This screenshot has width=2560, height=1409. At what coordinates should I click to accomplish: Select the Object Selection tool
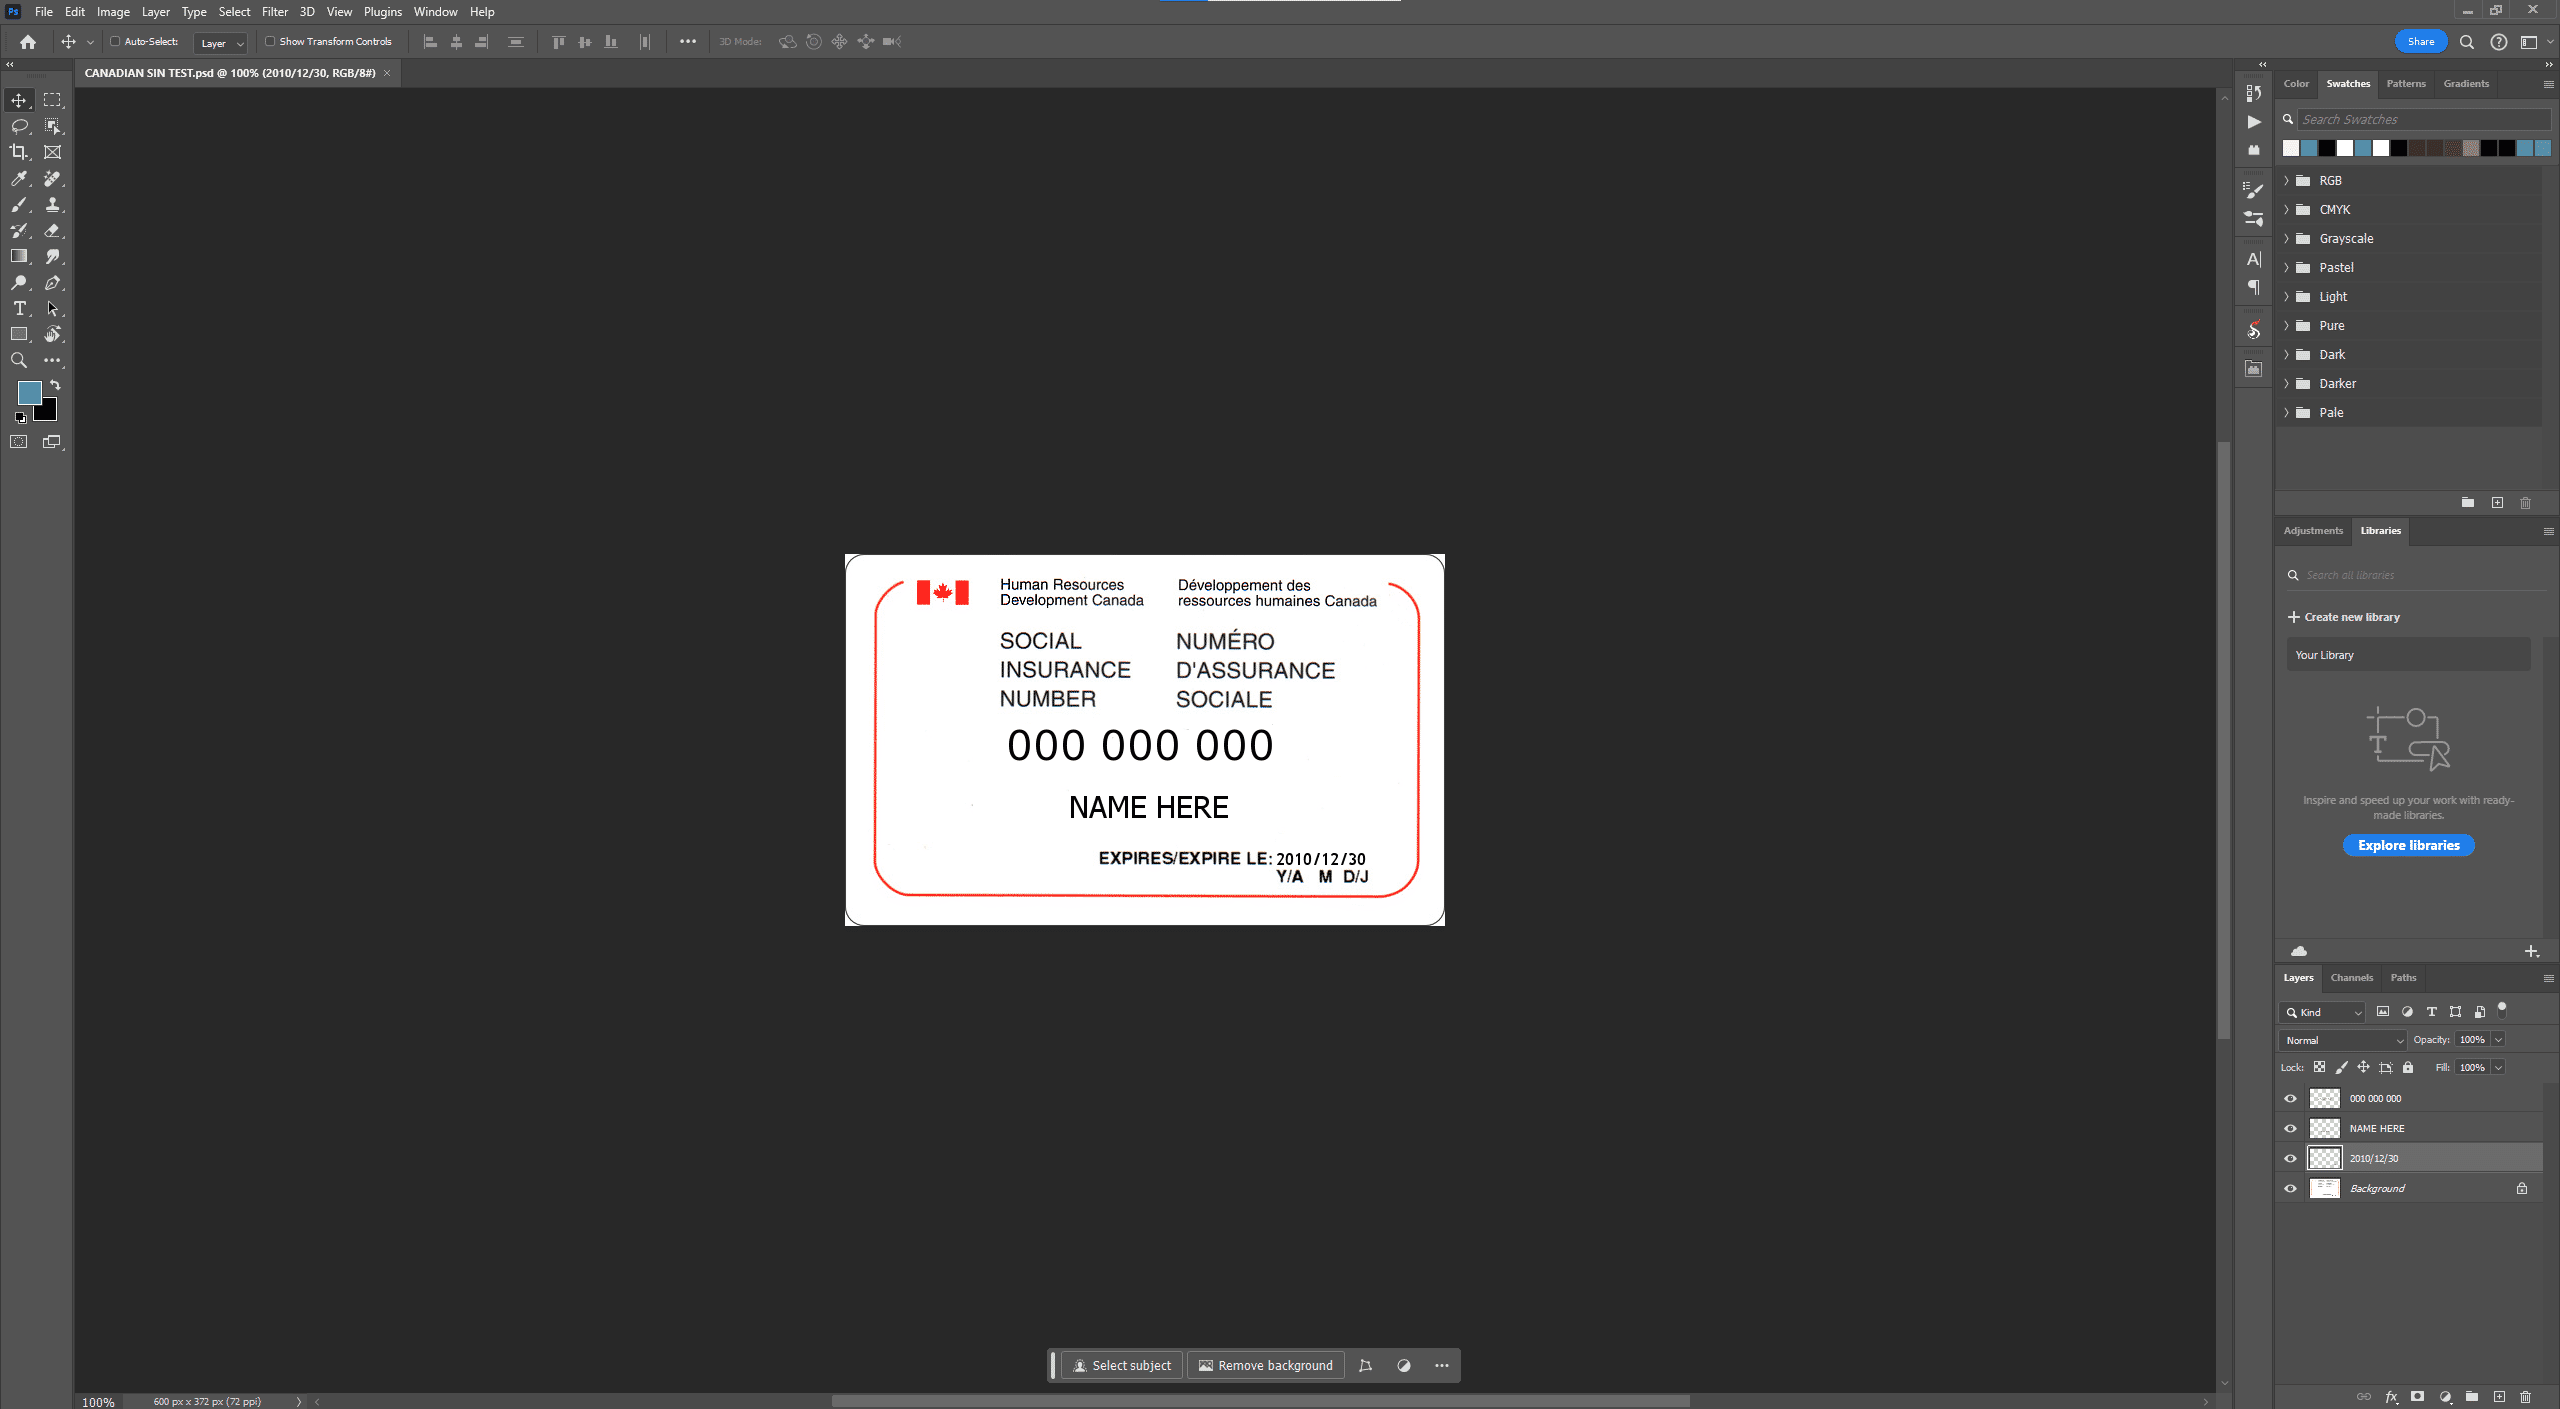click(x=52, y=126)
